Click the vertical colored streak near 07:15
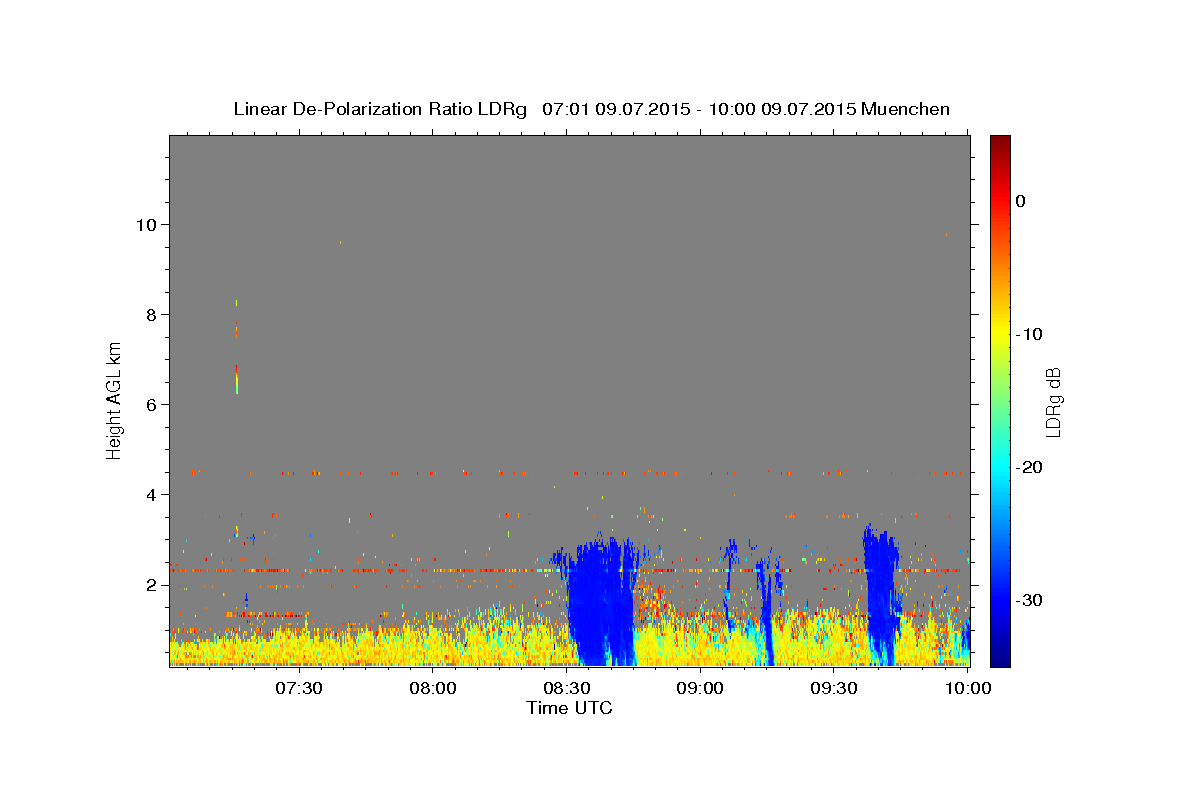The width and height of the screenshot is (1200, 800). (237, 345)
